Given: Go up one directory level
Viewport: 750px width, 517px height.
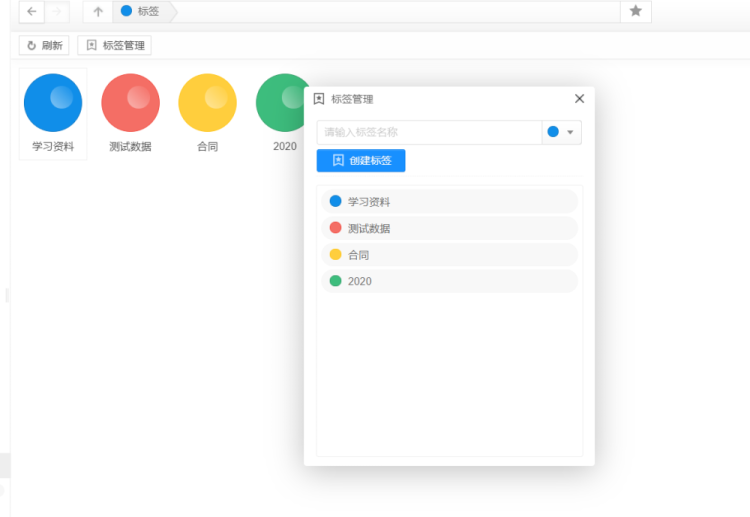Looking at the screenshot, I should [x=97, y=12].
